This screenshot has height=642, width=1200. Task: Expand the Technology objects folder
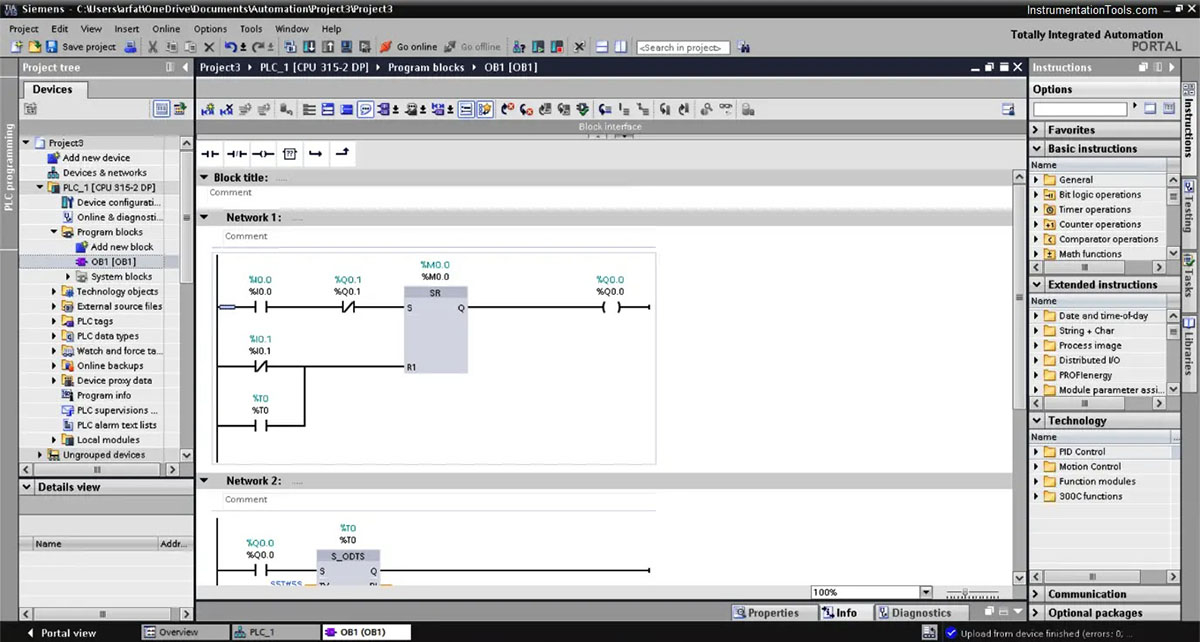coord(55,292)
